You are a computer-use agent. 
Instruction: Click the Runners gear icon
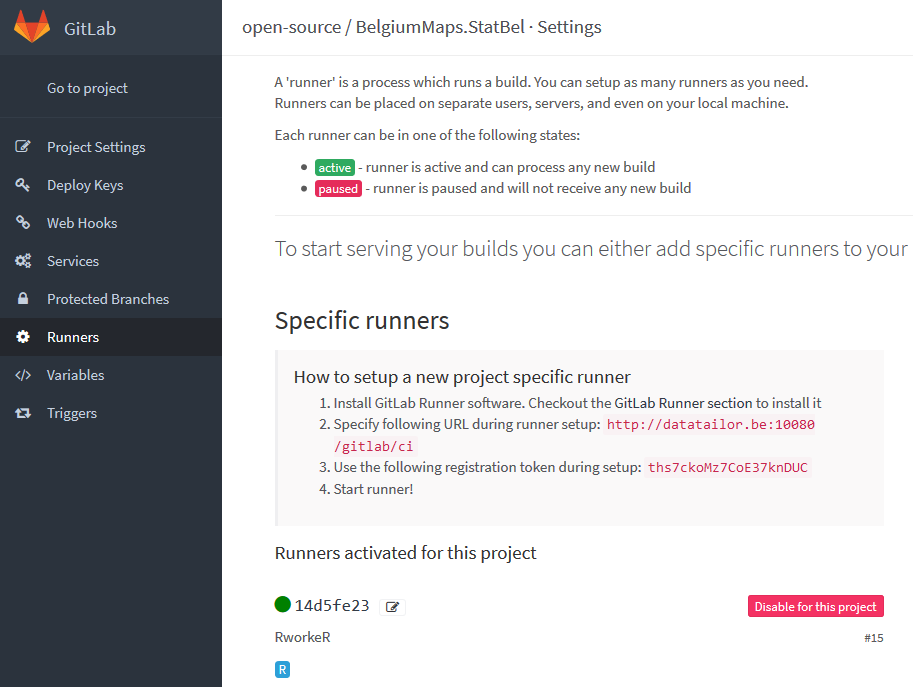click(x=23, y=337)
